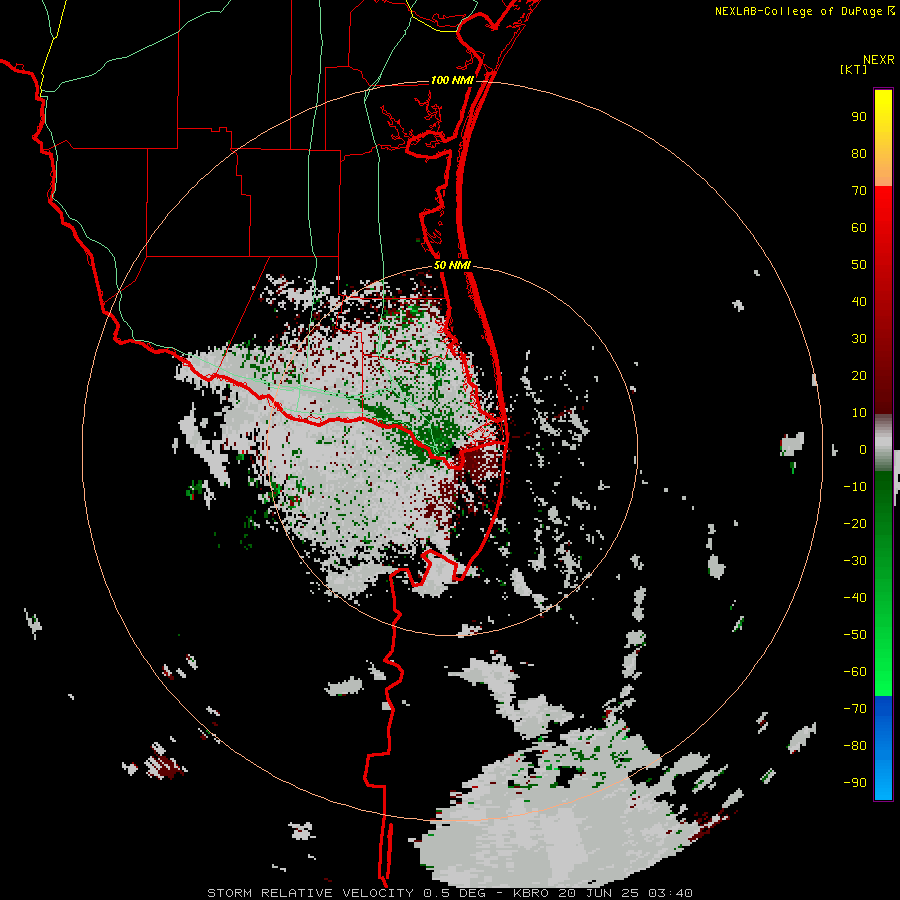
Task: Click the '-50' value on velocity scale
Action: (855, 635)
